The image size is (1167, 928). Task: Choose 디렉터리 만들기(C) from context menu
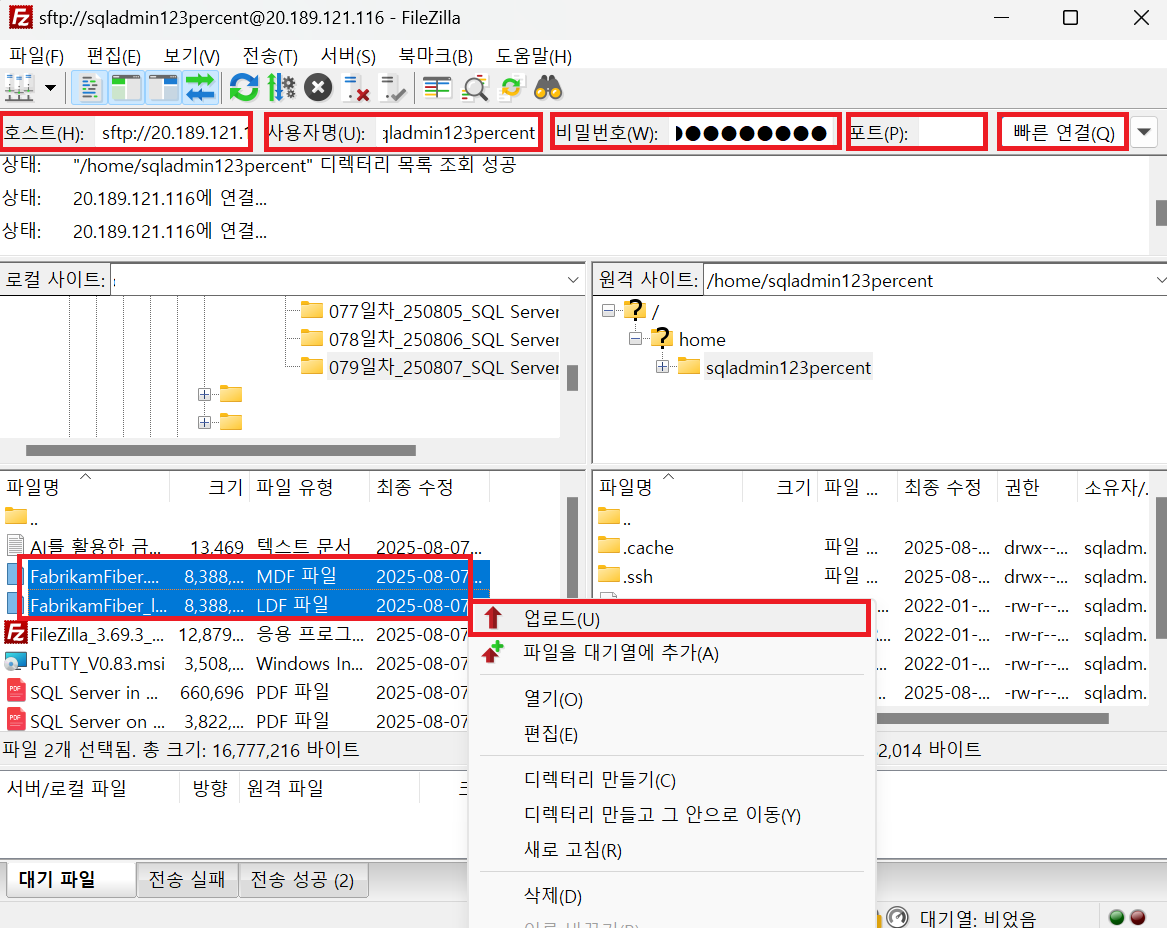tap(669, 780)
